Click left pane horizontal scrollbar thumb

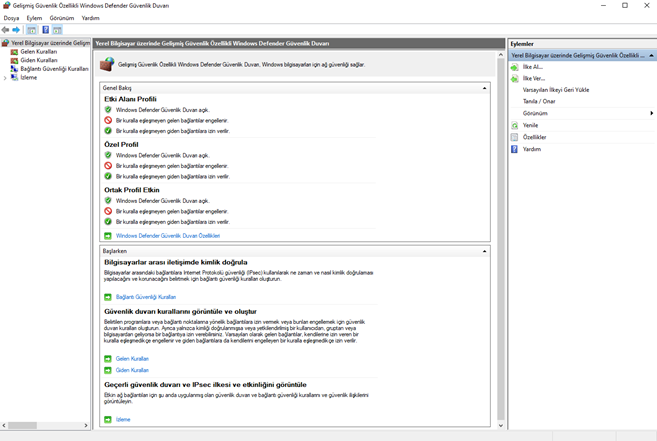(22, 425)
